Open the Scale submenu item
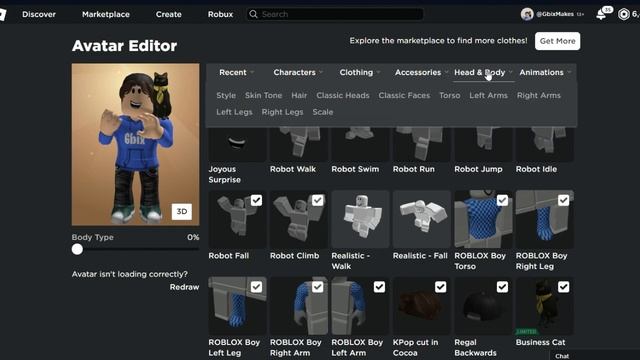This screenshot has width=640, height=360. [323, 112]
